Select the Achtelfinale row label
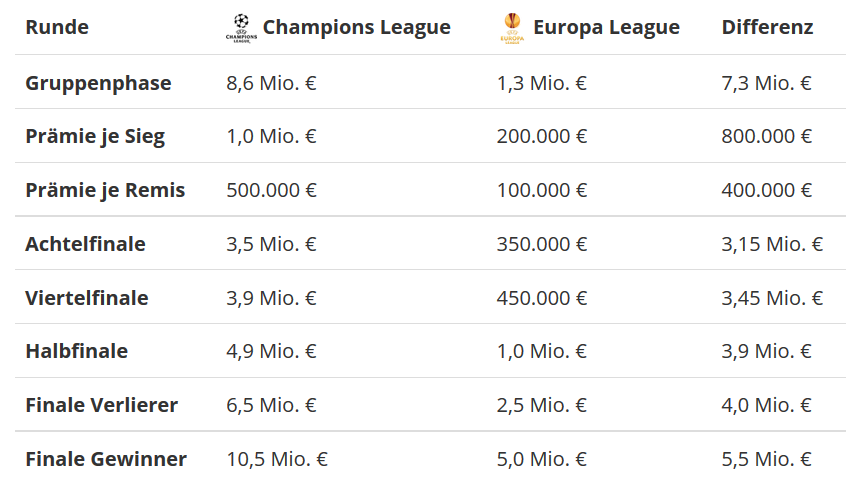This screenshot has height=495, width=847. pos(85,244)
